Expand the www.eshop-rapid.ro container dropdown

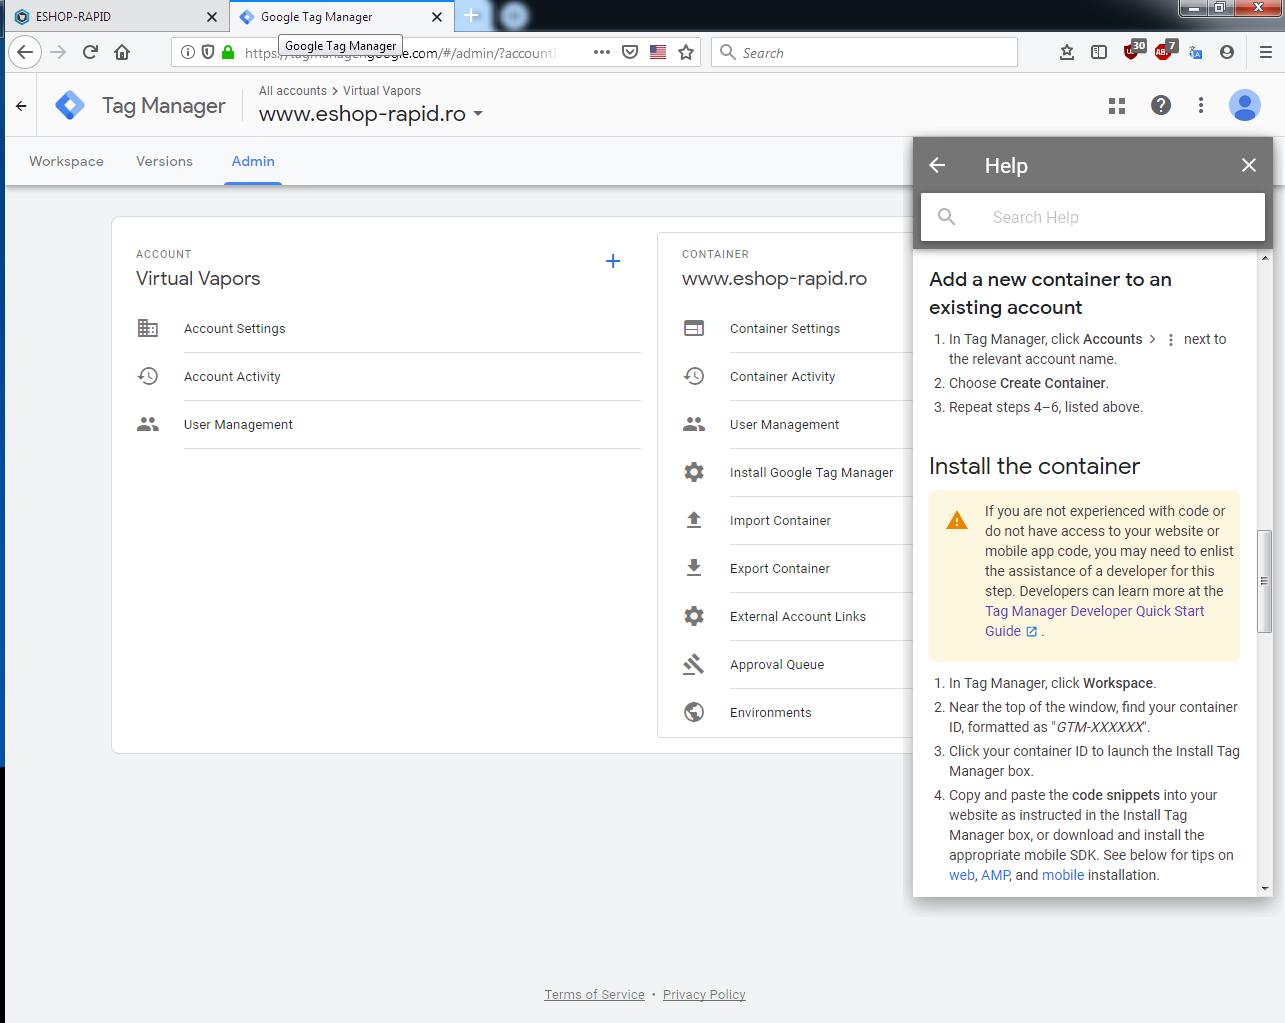pos(478,114)
